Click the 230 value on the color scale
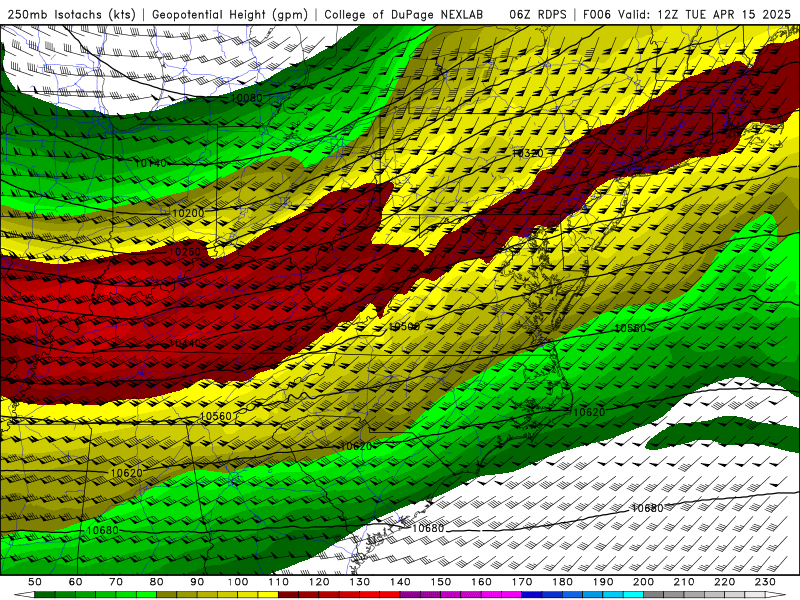Screen dimensions: 800x600 point(765,582)
